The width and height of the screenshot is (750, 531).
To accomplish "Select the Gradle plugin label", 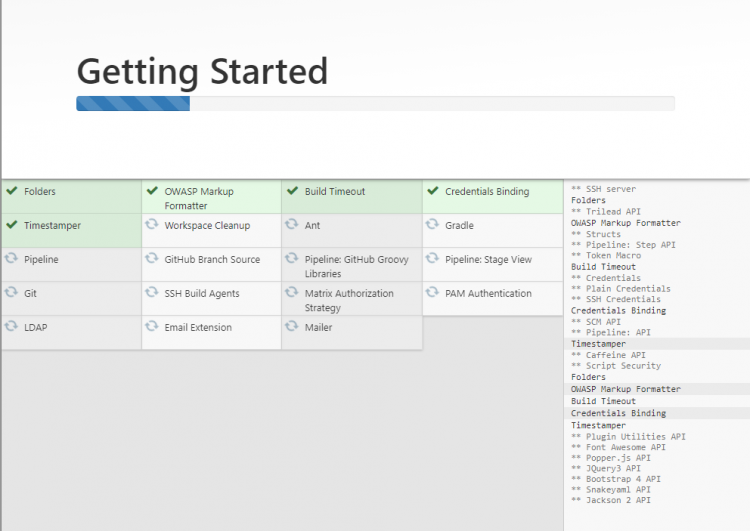I will pyautogui.click(x=459, y=225).
